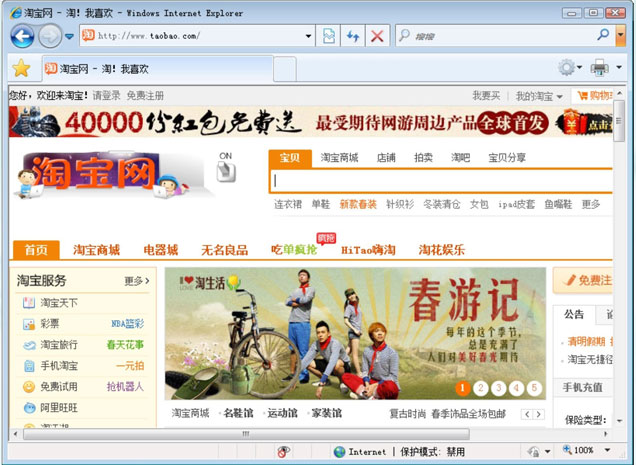Click the previous arrow below banner
The width and height of the screenshot is (636, 465).
527,414
